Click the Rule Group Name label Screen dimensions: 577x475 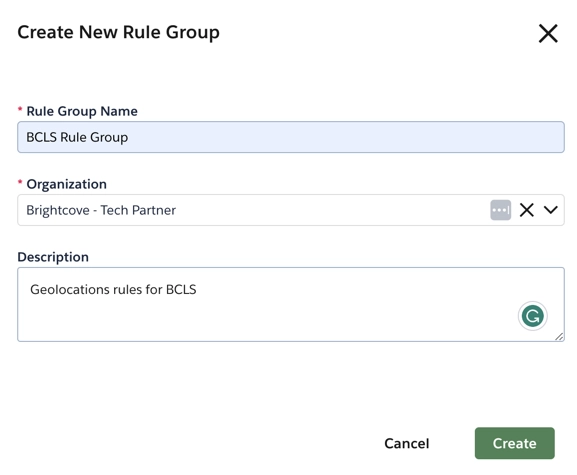[x=82, y=111]
